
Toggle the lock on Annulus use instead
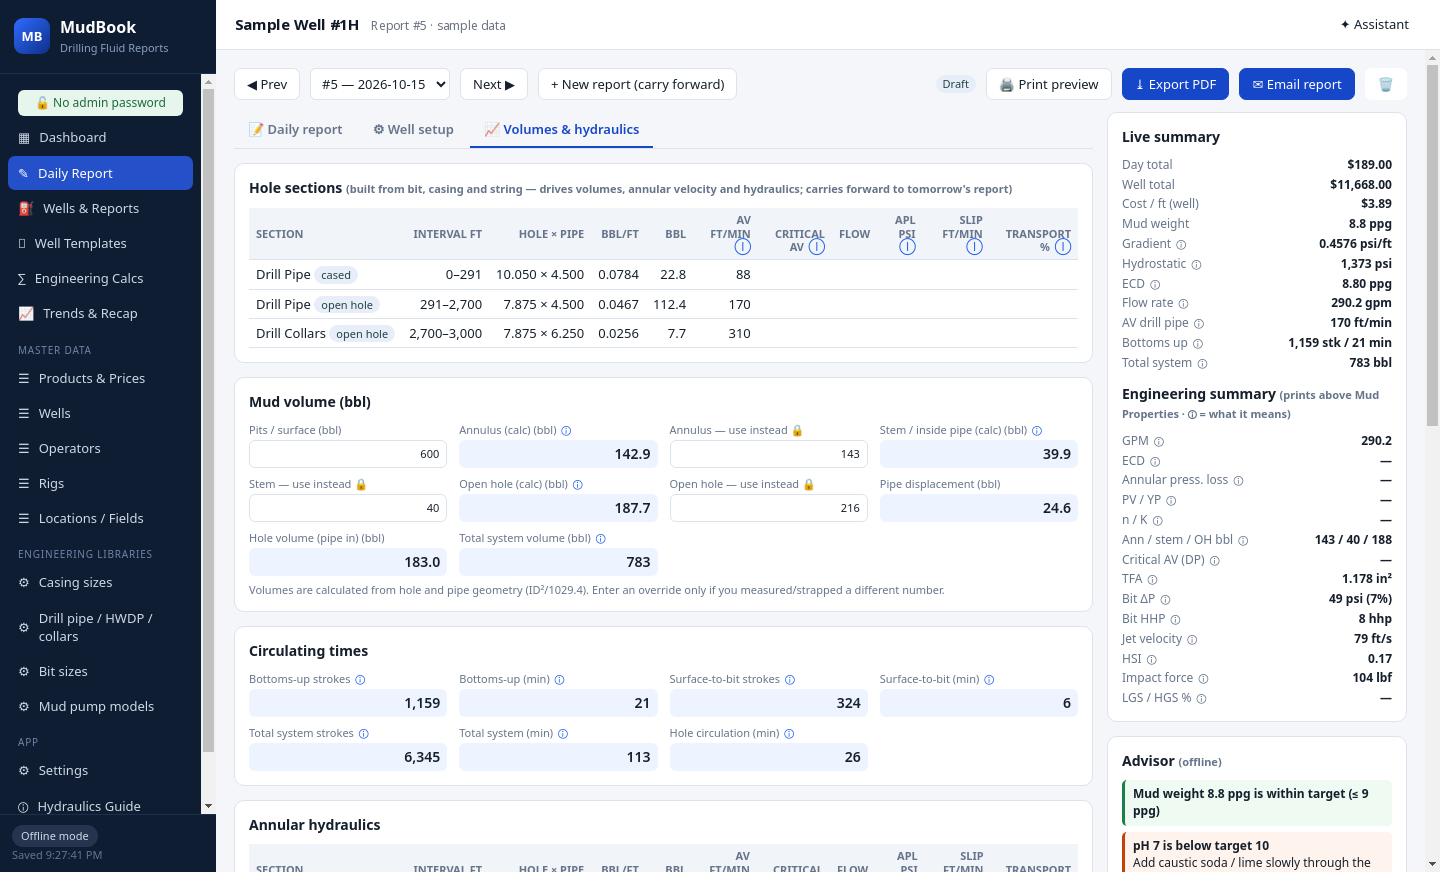tap(798, 431)
